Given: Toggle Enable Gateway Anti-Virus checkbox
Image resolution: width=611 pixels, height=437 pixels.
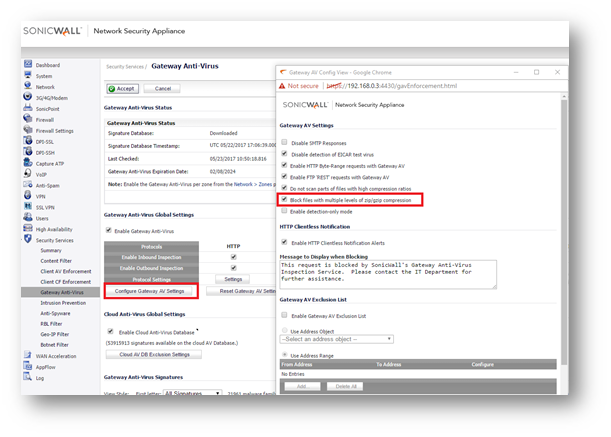Looking at the screenshot, I should click(109, 230).
